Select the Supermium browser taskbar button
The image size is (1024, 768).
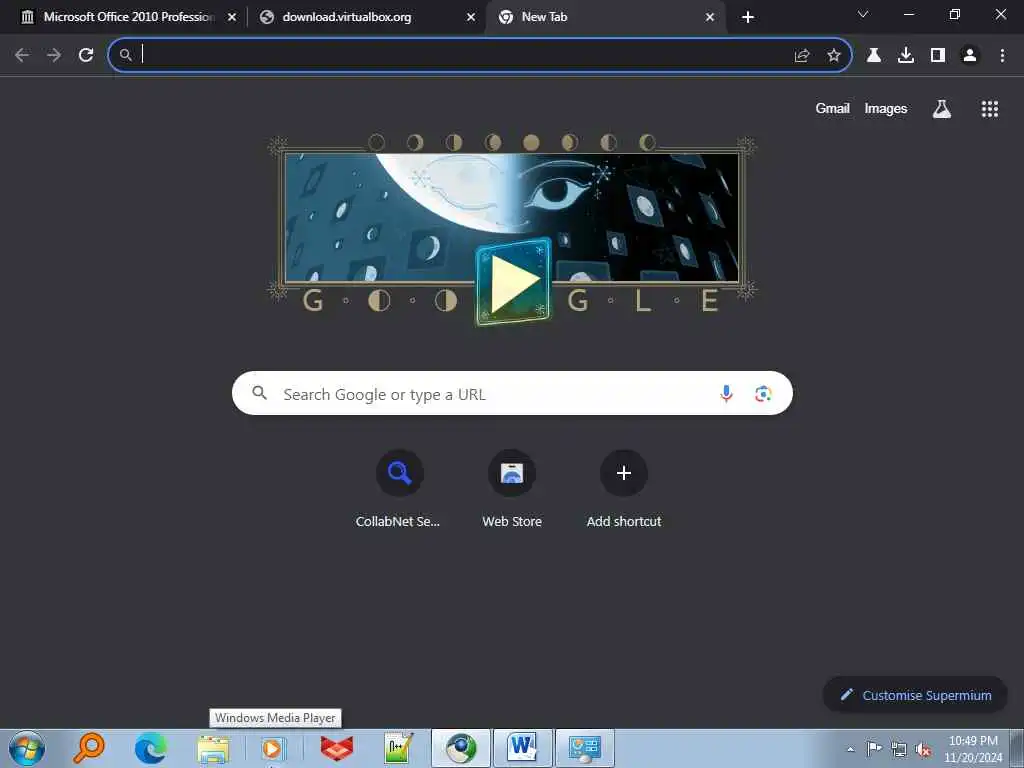(460, 748)
